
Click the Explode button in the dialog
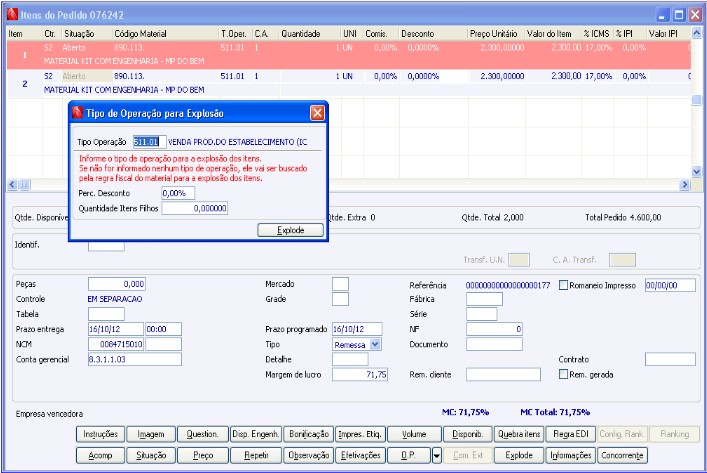pyautogui.click(x=290, y=230)
